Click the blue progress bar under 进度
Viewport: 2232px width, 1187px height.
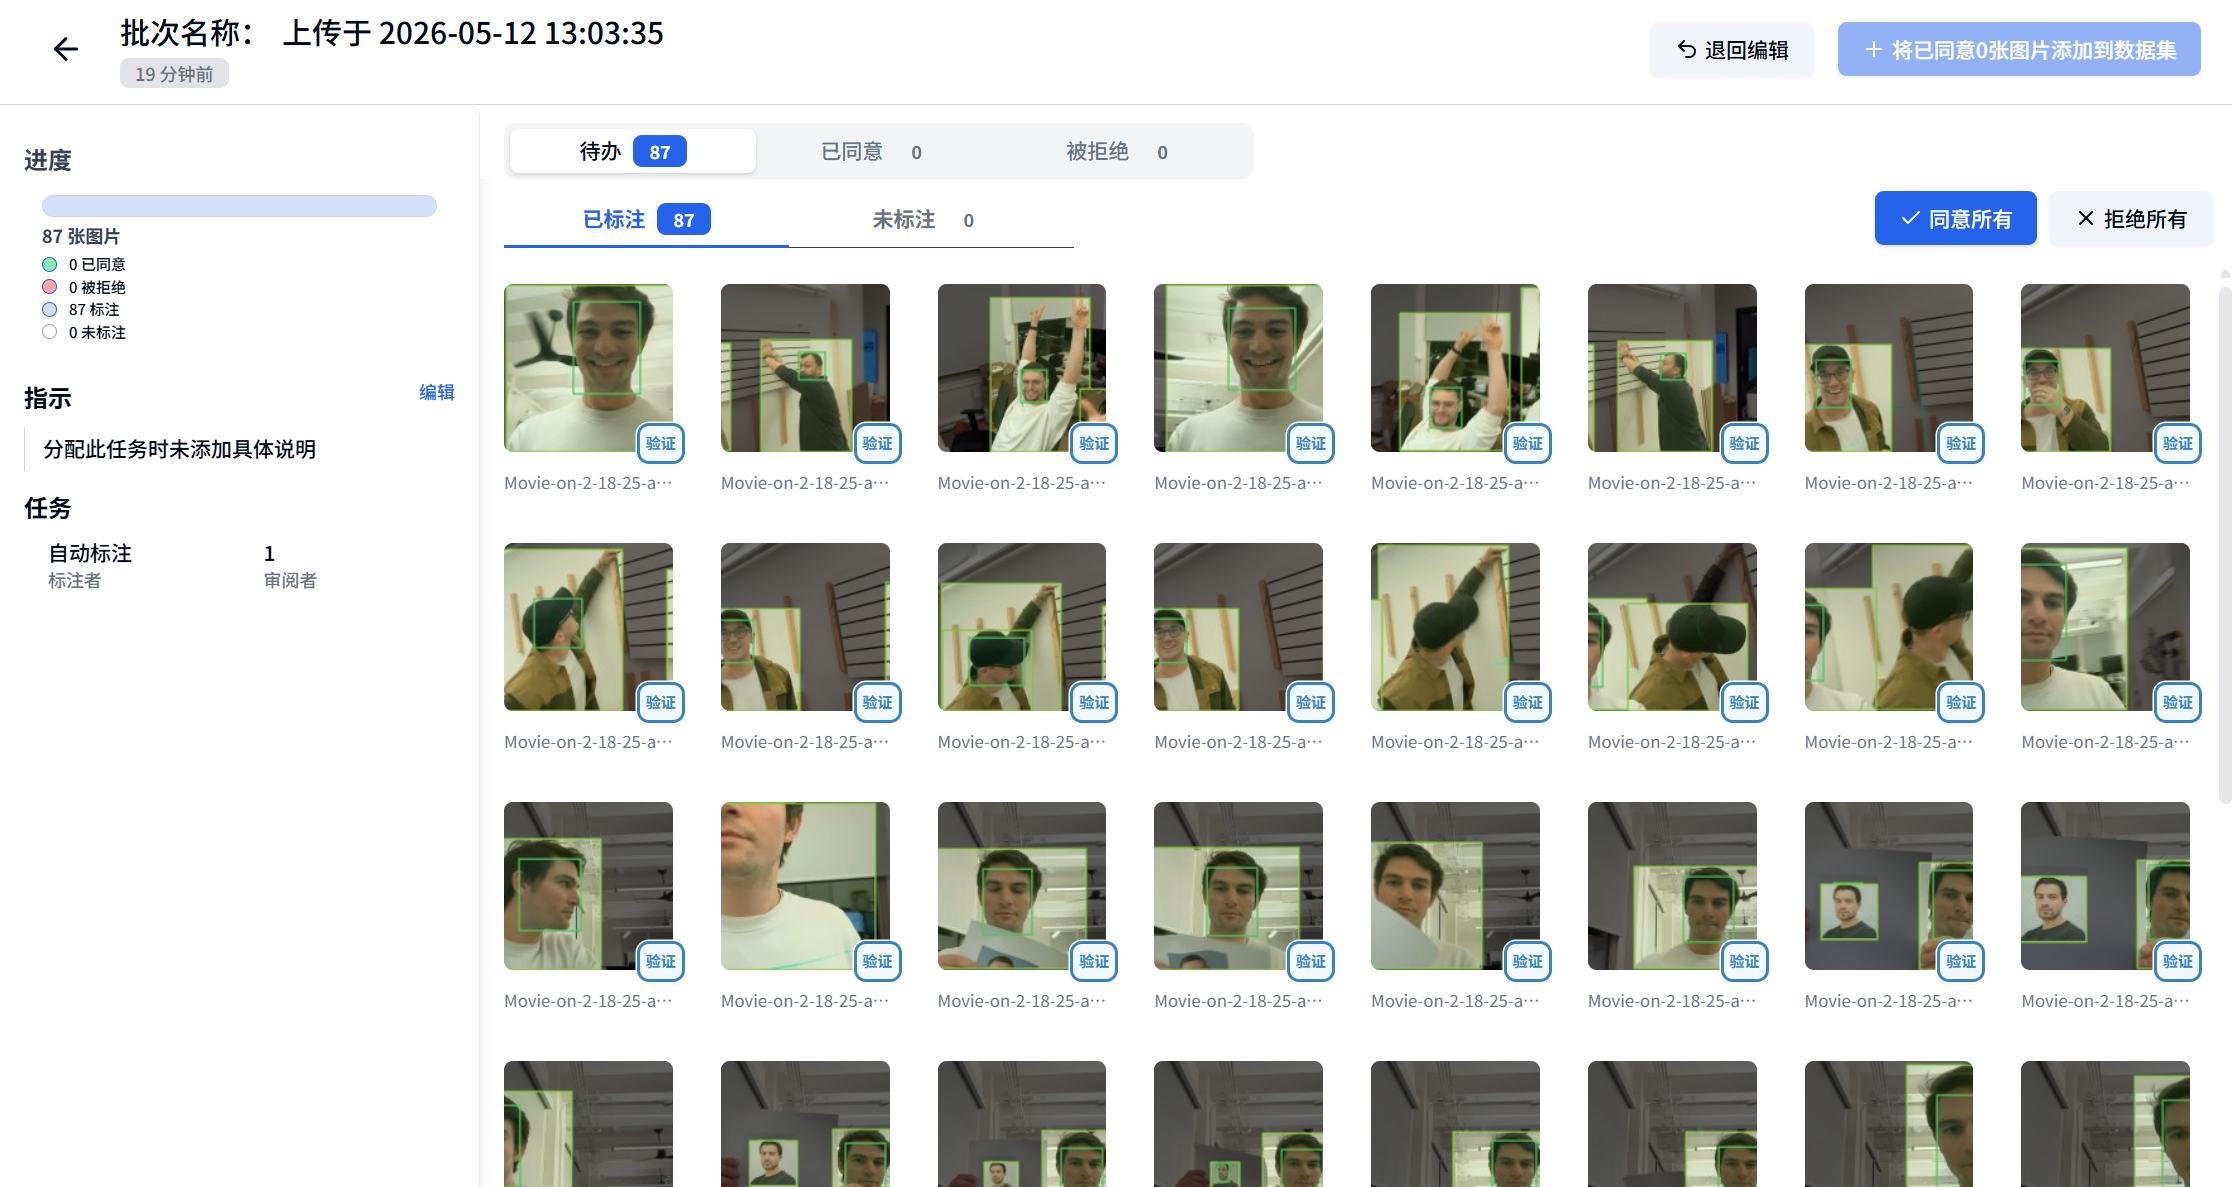(x=239, y=206)
